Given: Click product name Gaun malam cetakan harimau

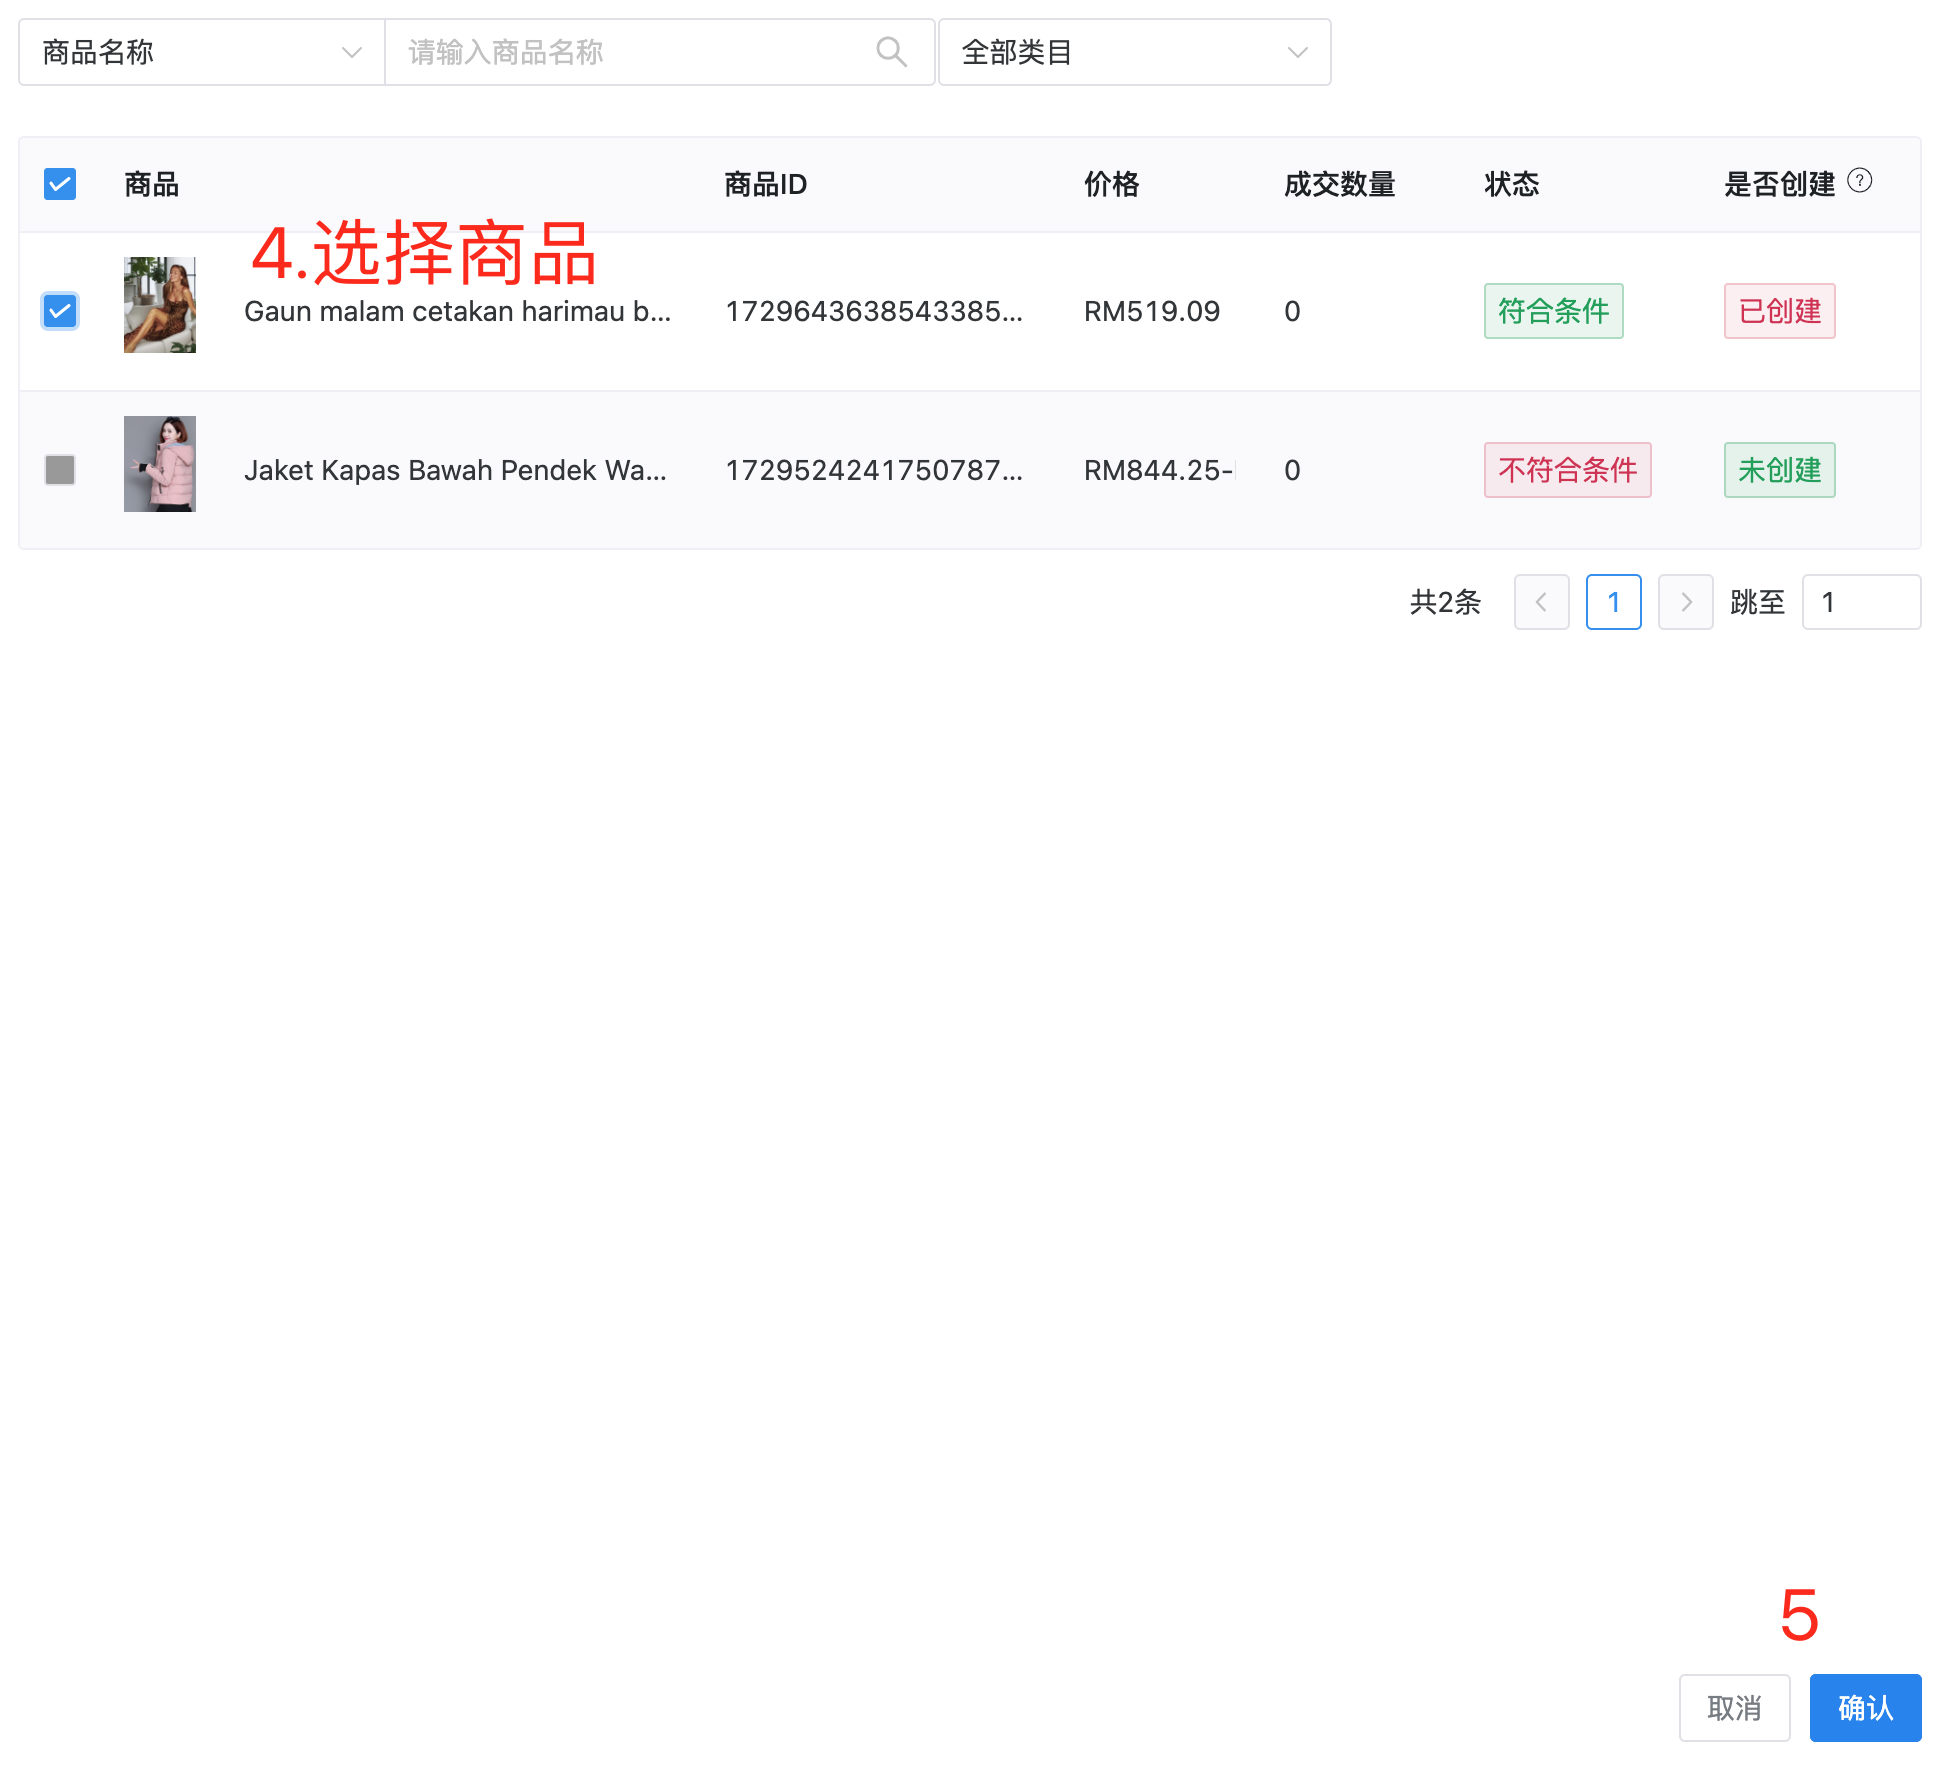Looking at the screenshot, I should (x=457, y=312).
